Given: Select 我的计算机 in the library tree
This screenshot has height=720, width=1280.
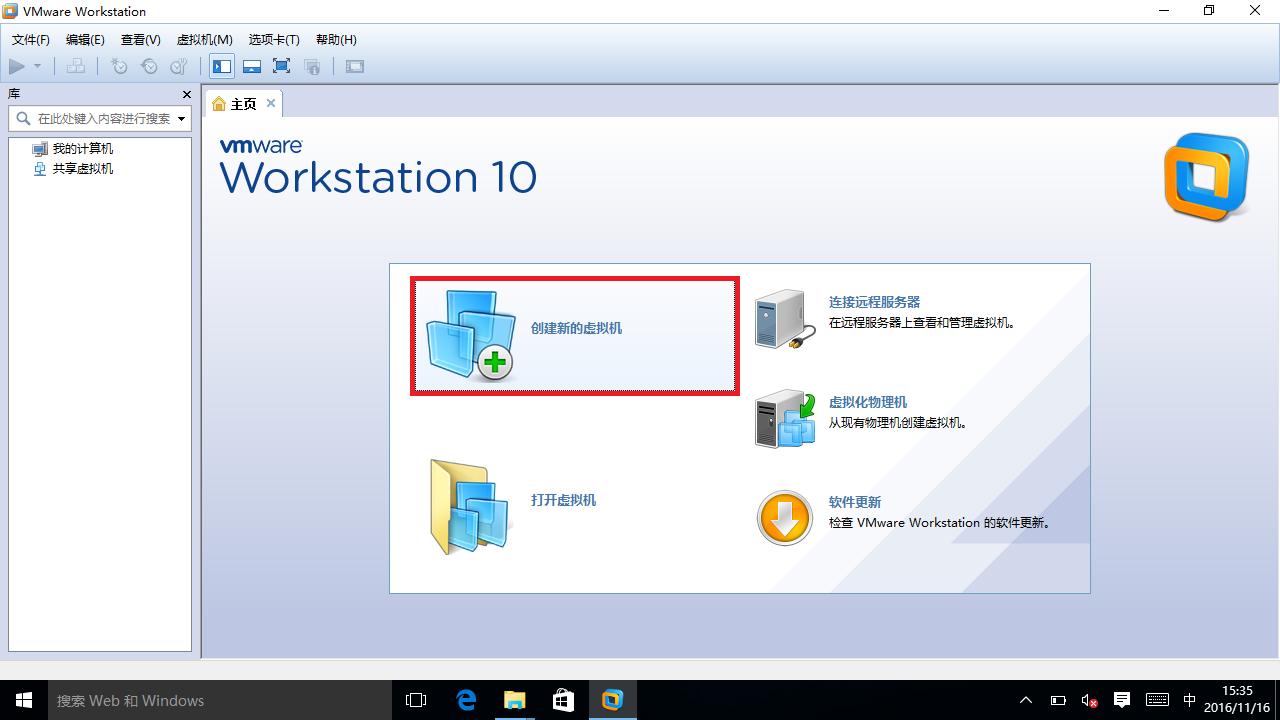Looking at the screenshot, I should click(x=82, y=148).
